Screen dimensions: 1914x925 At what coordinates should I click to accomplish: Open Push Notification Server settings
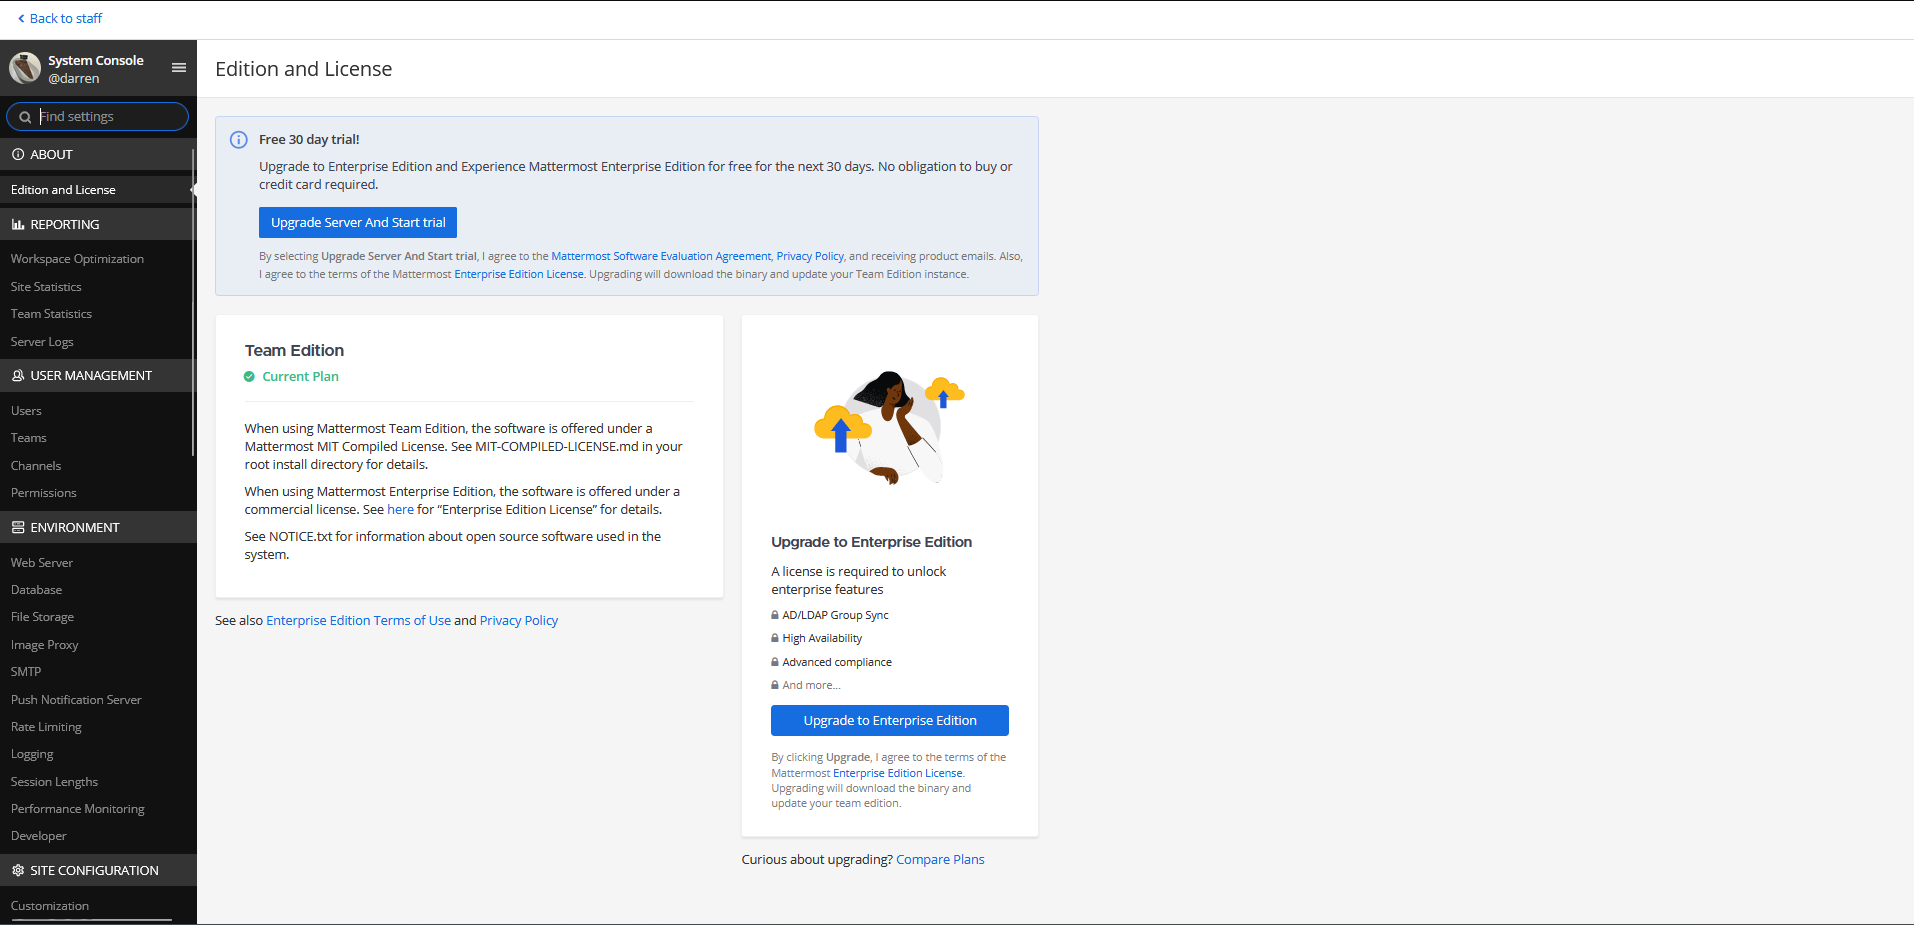tap(76, 700)
